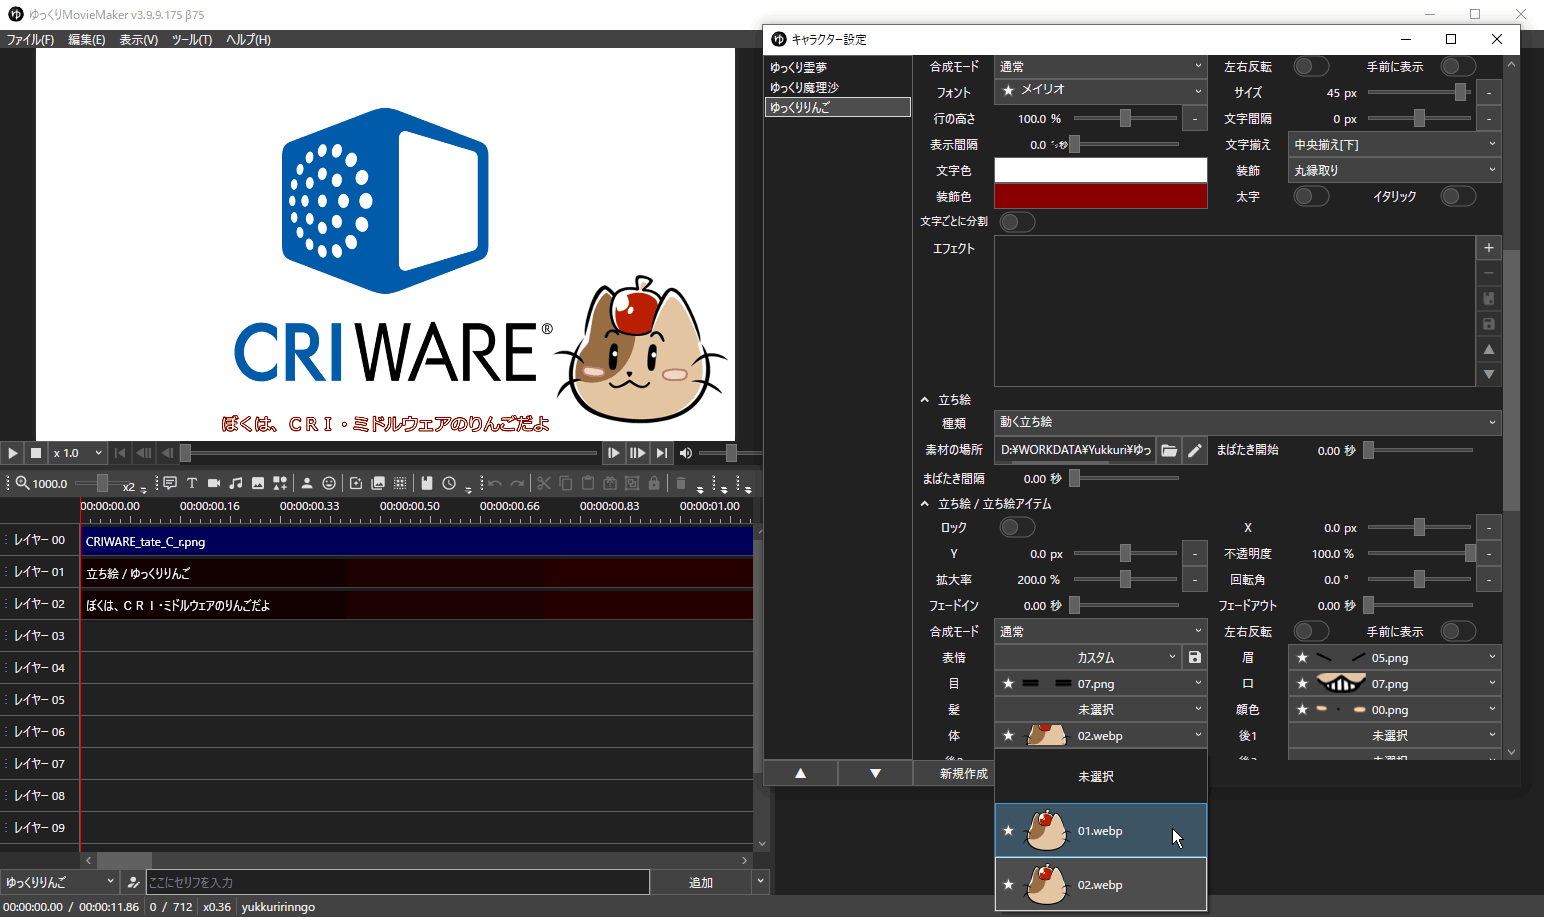The width and height of the screenshot is (1544, 917).
Task: Toggle 左右反転 in 立ち絵アイテム section
Action: [1311, 631]
